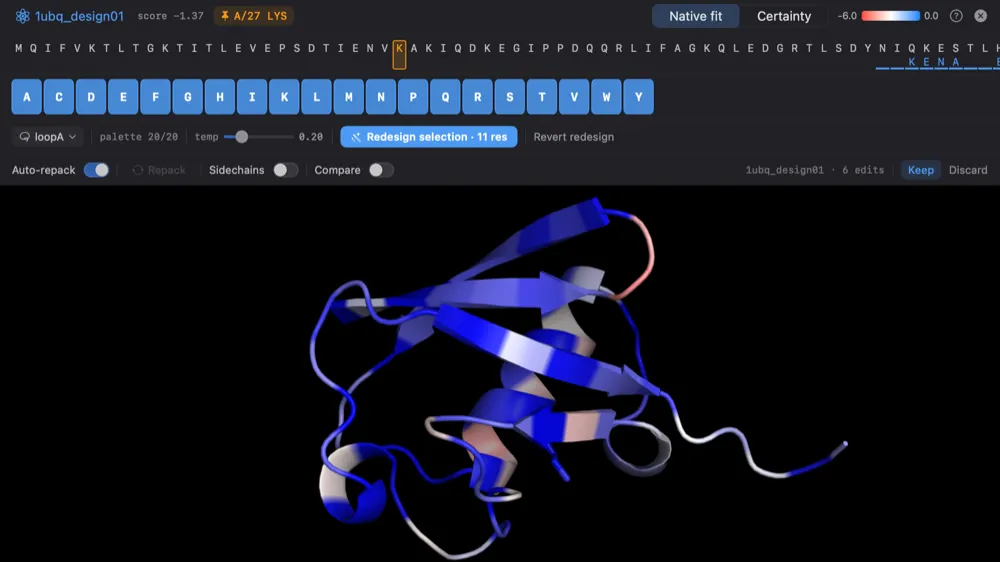
Task: Adjust the temp slider handle
Action: click(x=242, y=137)
